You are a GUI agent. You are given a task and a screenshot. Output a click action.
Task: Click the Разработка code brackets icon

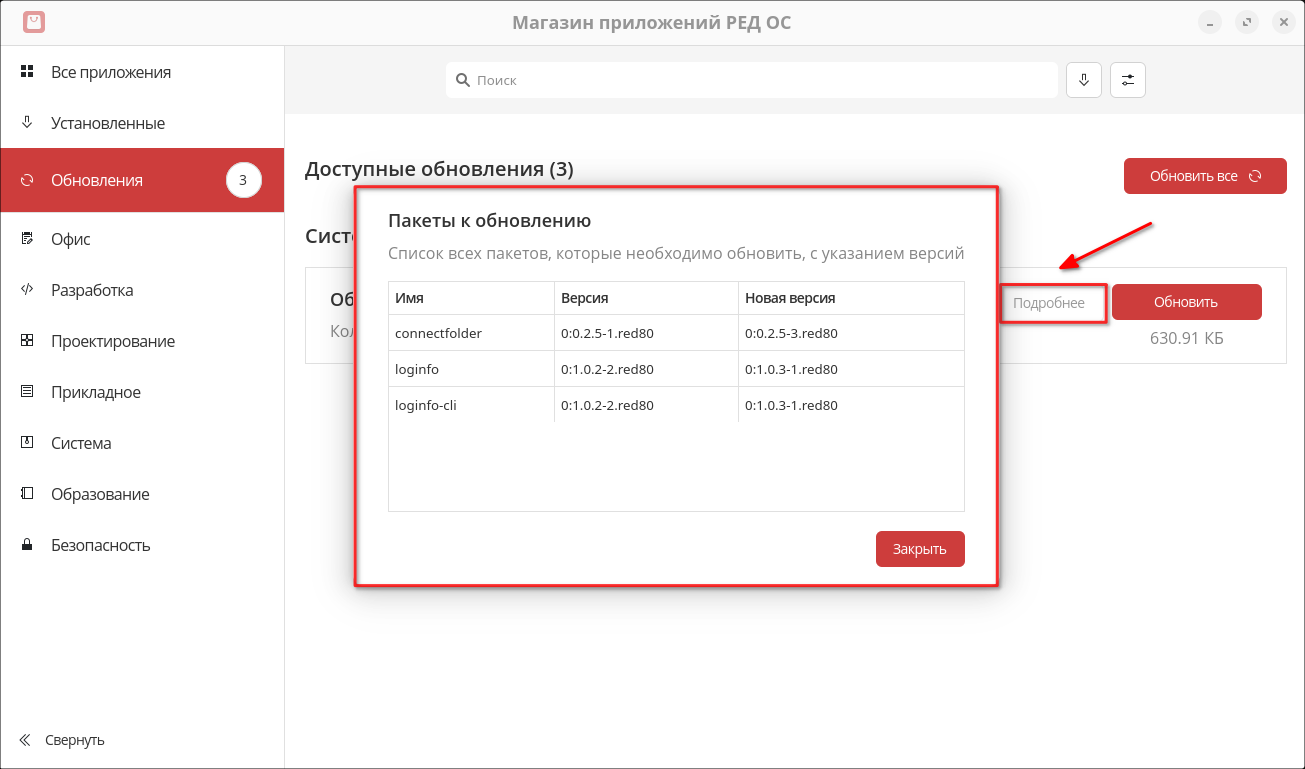click(27, 290)
